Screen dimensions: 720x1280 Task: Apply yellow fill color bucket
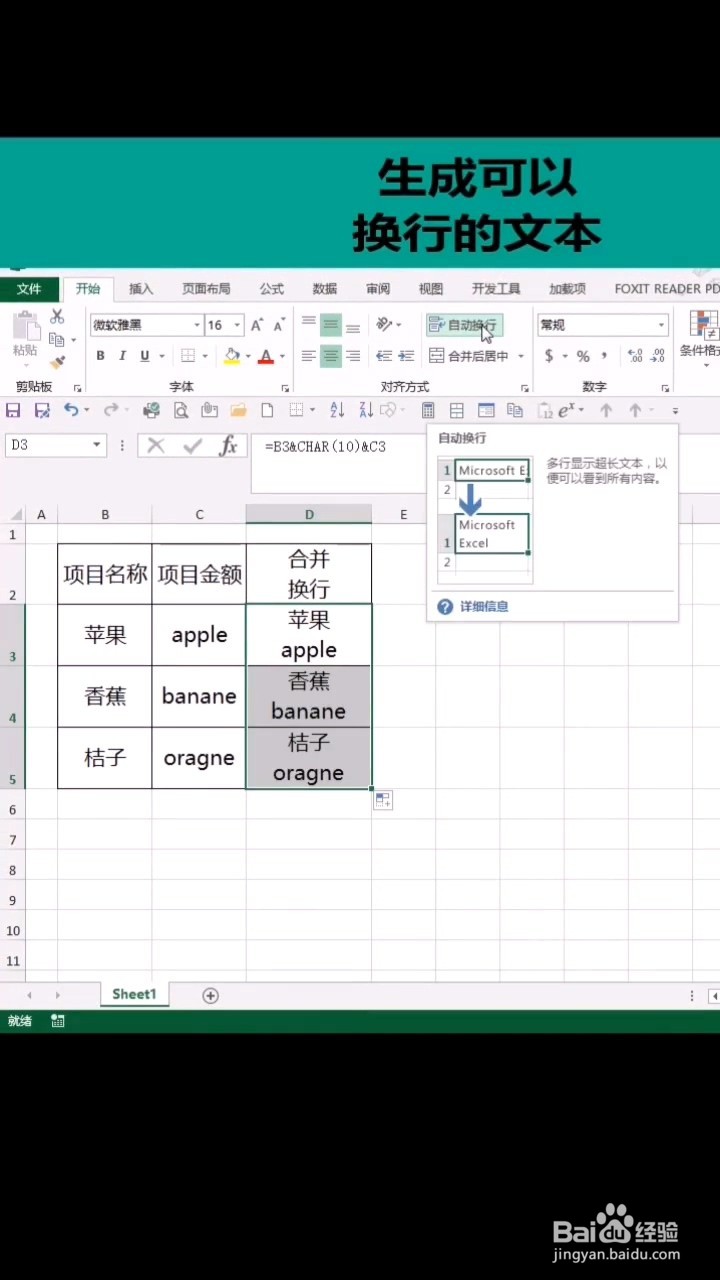[x=232, y=356]
